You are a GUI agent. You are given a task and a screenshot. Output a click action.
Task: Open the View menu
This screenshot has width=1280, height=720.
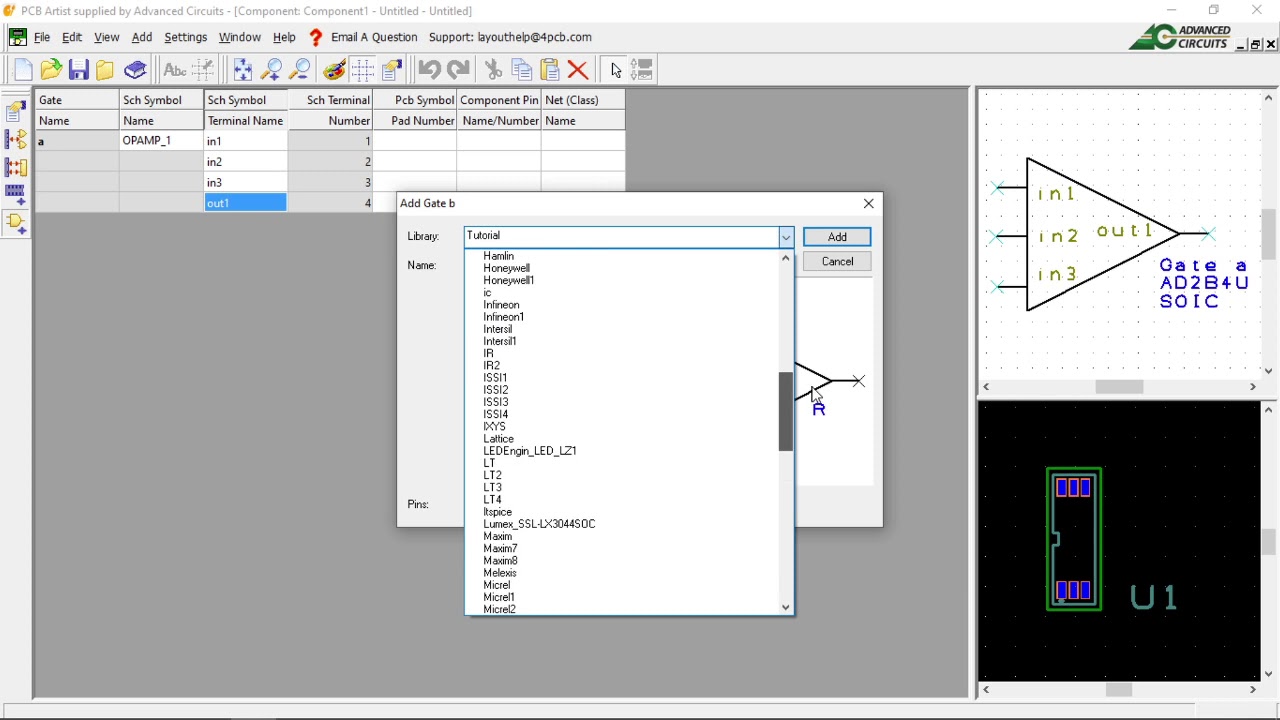coord(106,37)
